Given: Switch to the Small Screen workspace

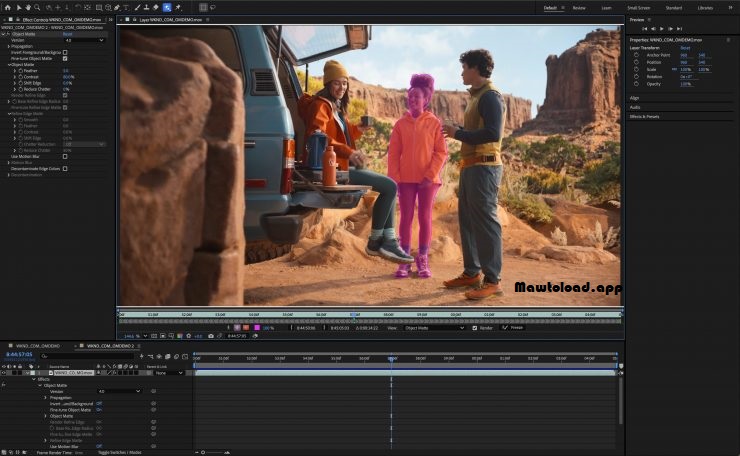Looking at the screenshot, I should (639, 8).
